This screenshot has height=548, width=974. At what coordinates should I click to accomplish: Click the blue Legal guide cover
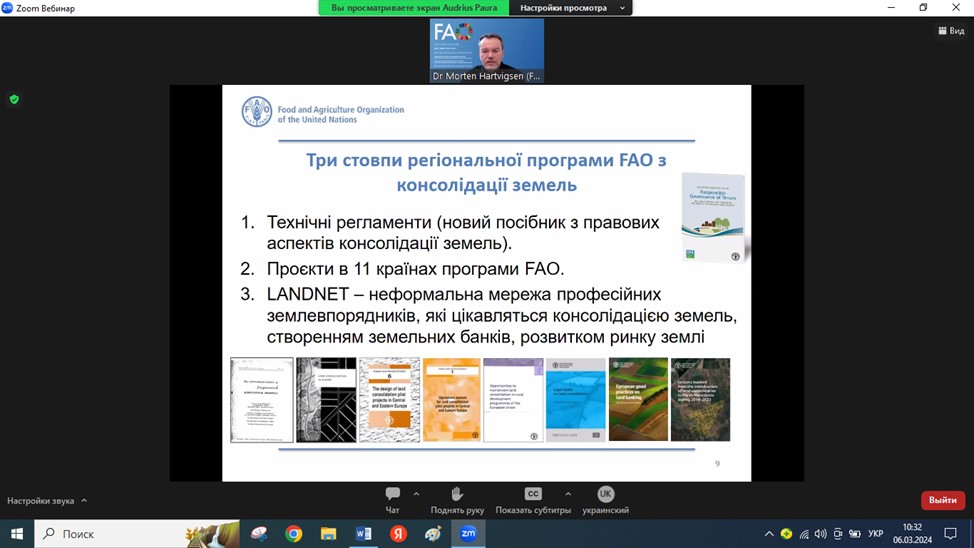coord(576,400)
